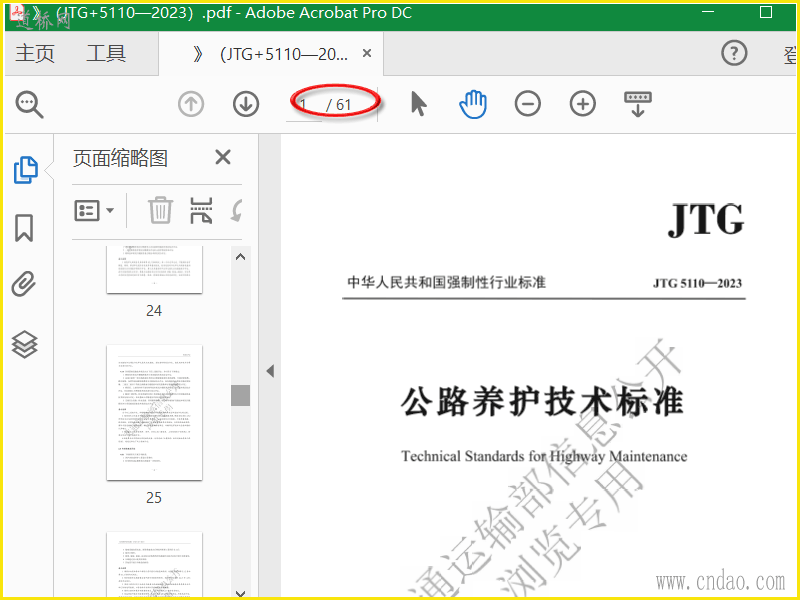Minimize the Acrobat window

click(x=708, y=12)
